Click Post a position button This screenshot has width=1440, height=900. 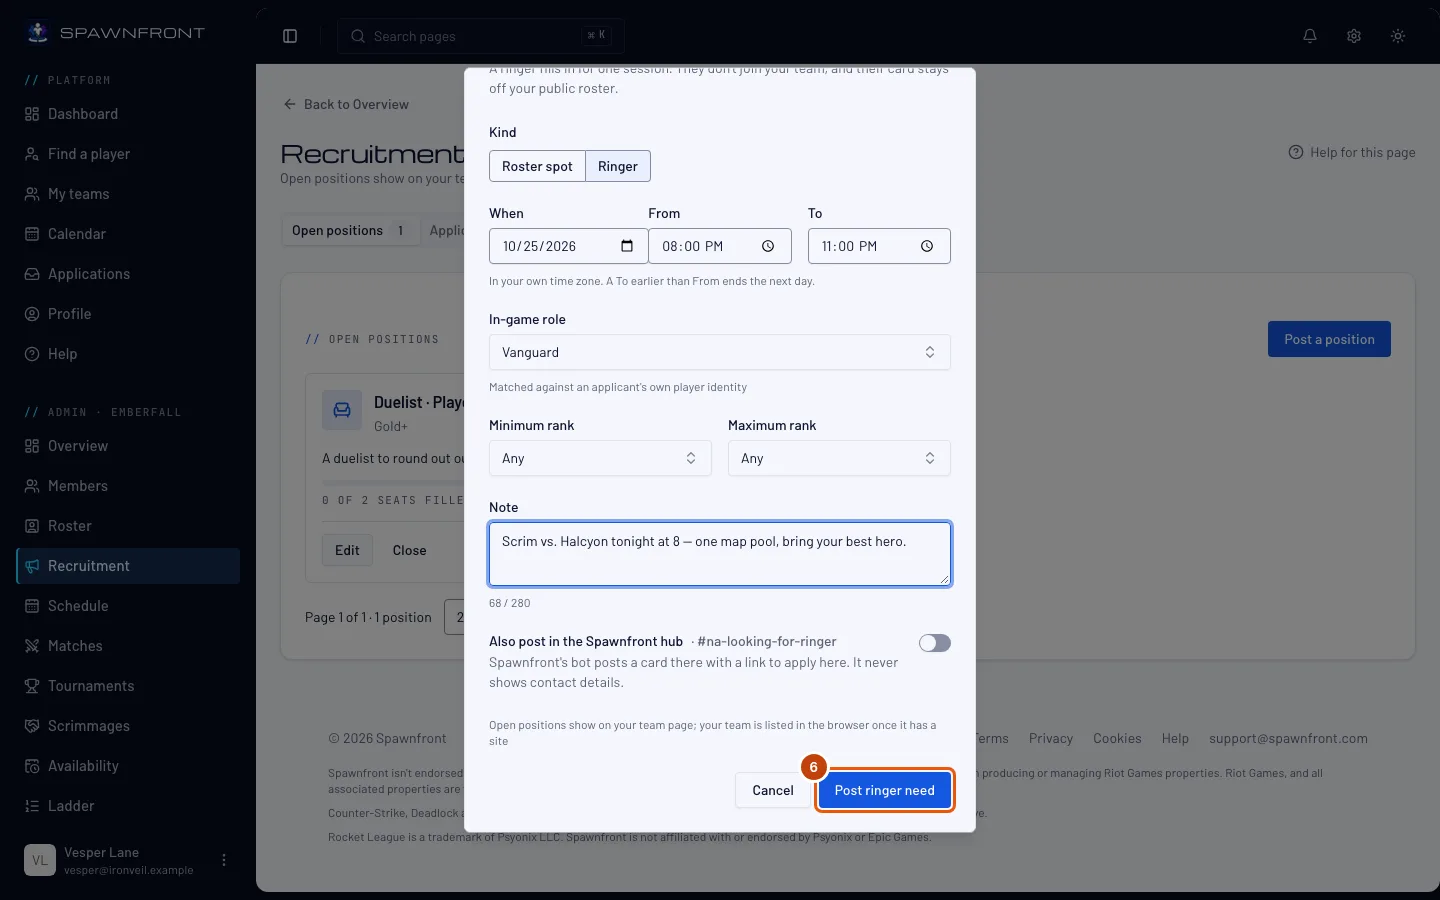[x=1329, y=339]
